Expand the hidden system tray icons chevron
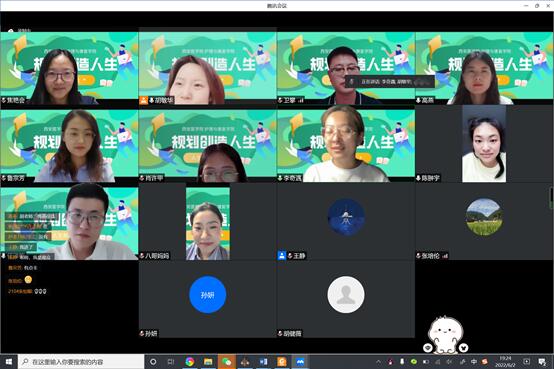Image resolution: width=554 pixels, height=369 pixels. point(378,362)
